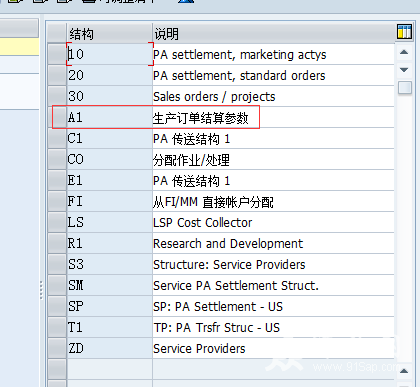This screenshot has width=420, height=387.
Task: Click structure cell CO
Action: tap(110, 159)
